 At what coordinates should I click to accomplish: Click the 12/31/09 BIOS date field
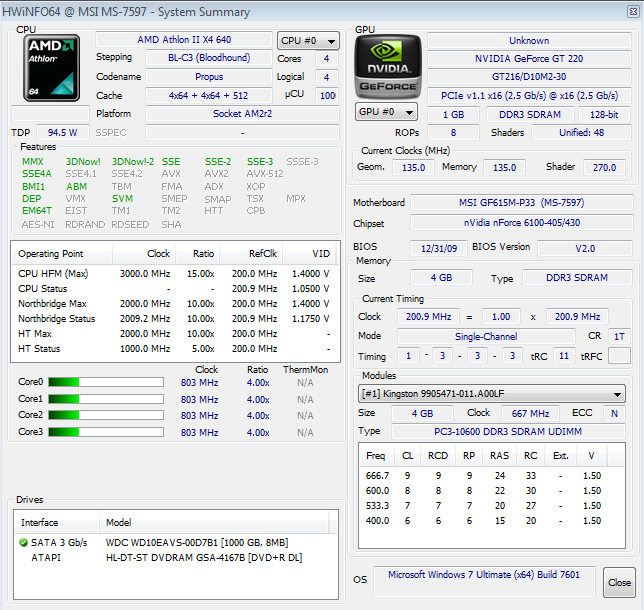coord(439,249)
